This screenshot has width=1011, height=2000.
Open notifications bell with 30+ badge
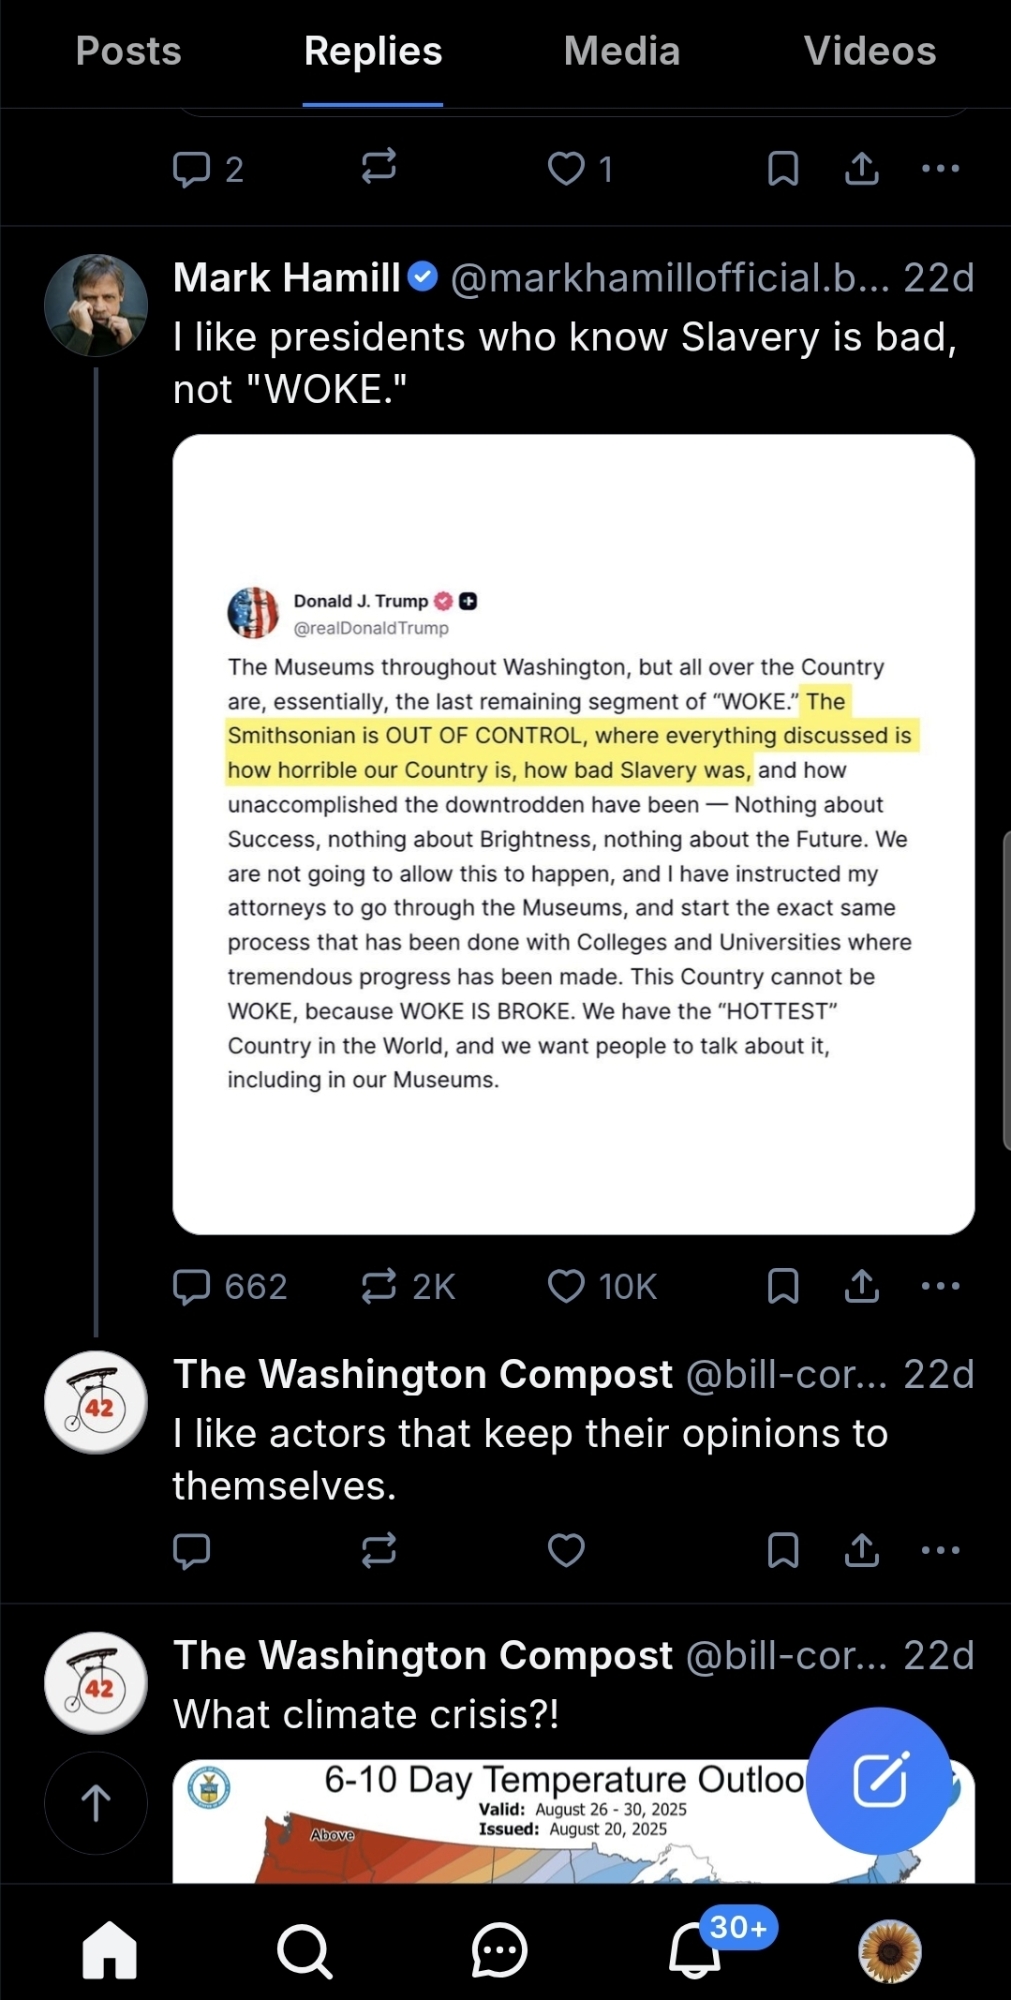[x=694, y=1949]
